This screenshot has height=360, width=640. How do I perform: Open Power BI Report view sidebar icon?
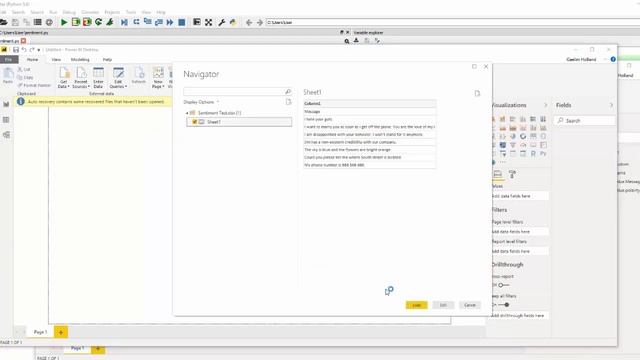point(6,104)
